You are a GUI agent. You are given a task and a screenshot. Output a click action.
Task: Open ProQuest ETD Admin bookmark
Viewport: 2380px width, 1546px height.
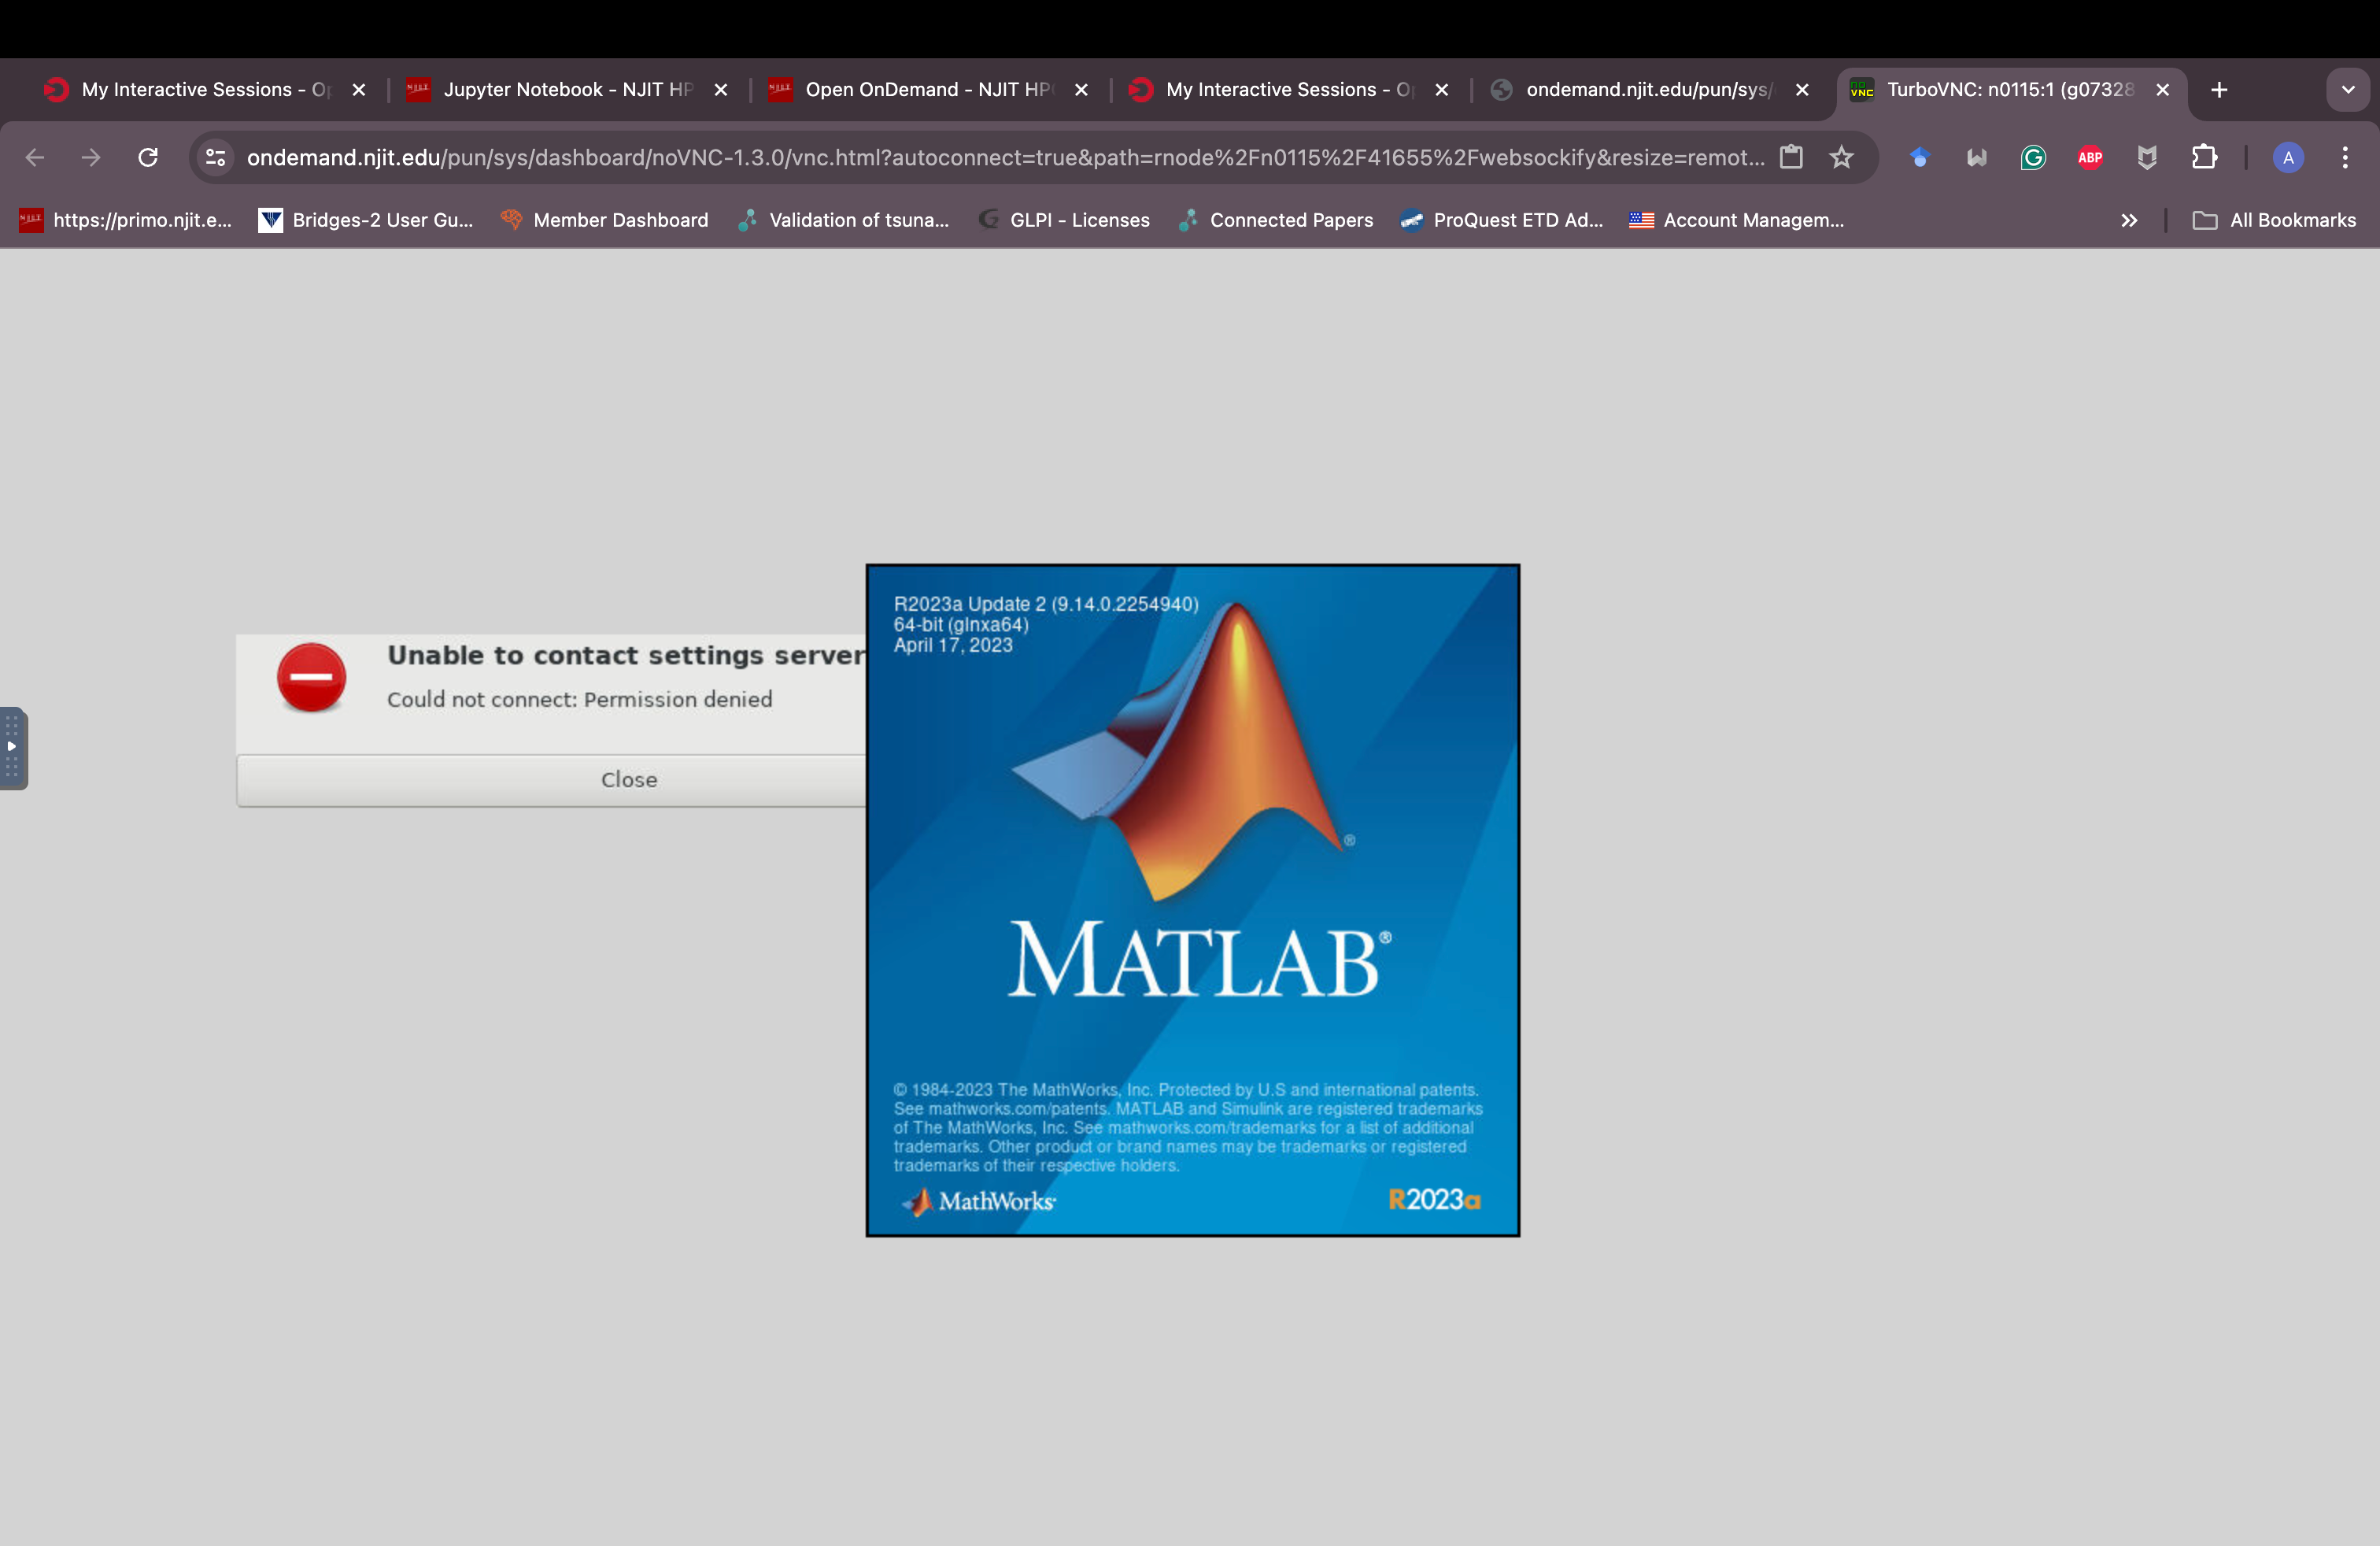click(1501, 220)
